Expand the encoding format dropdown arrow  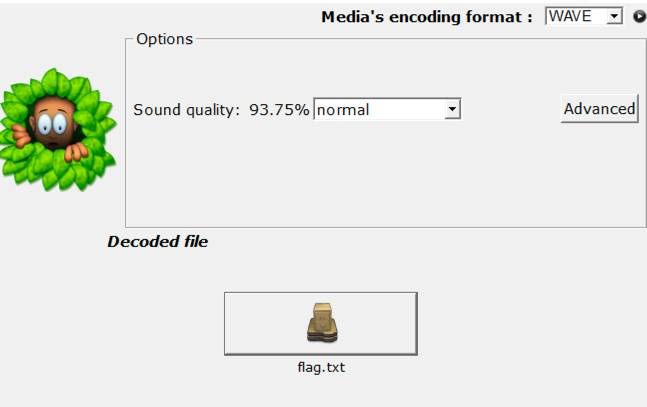point(614,17)
